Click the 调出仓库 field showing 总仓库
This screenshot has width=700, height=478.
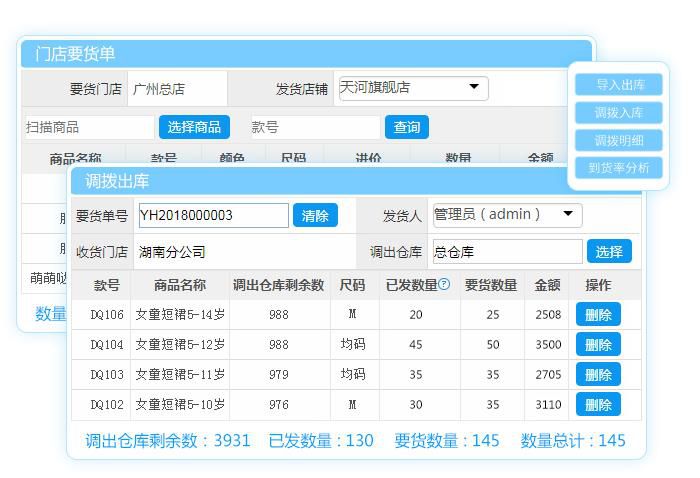click(x=506, y=252)
